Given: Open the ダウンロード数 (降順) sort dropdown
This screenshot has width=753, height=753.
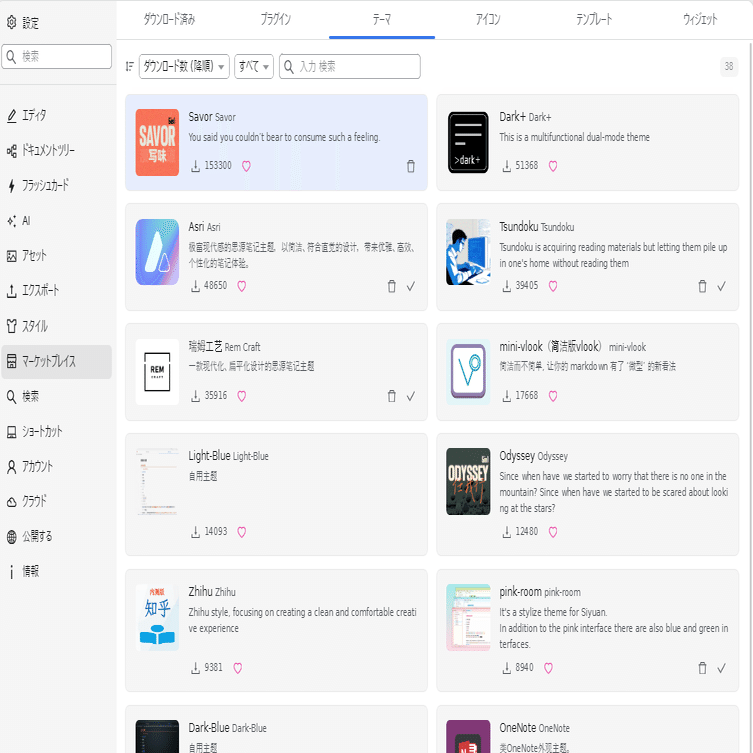Looking at the screenshot, I should click(x=184, y=66).
